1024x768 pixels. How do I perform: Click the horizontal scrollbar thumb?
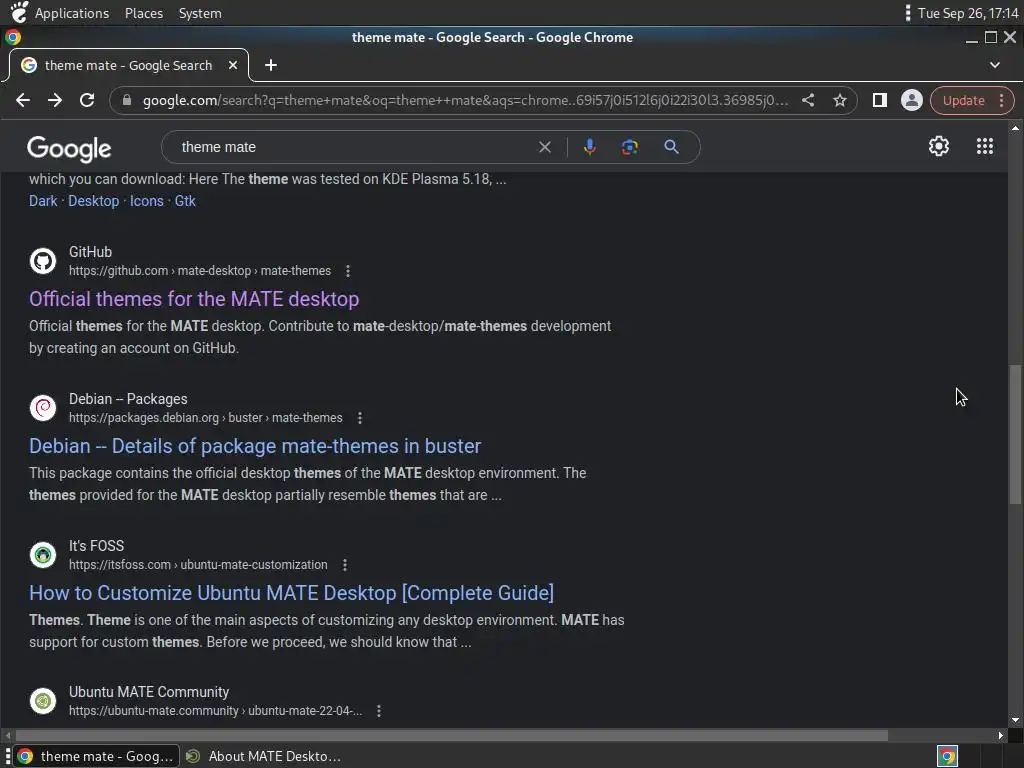[451, 735]
